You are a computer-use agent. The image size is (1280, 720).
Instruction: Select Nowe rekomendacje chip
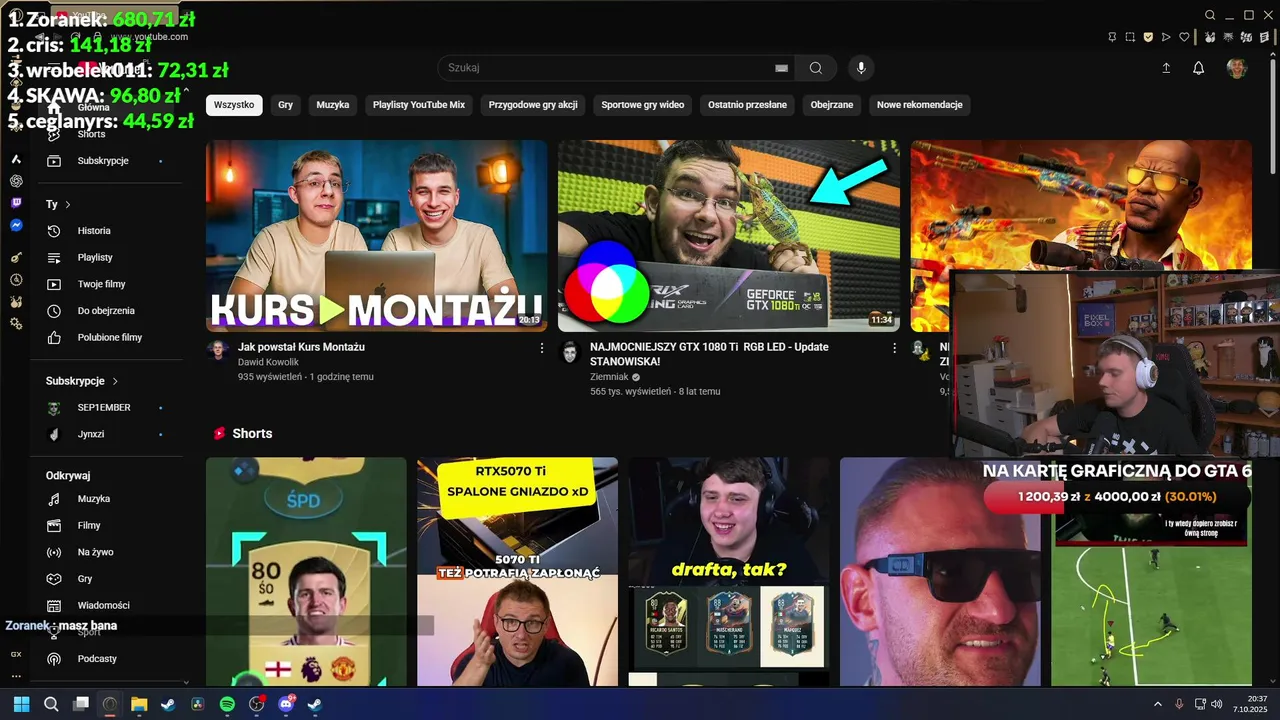(x=920, y=105)
